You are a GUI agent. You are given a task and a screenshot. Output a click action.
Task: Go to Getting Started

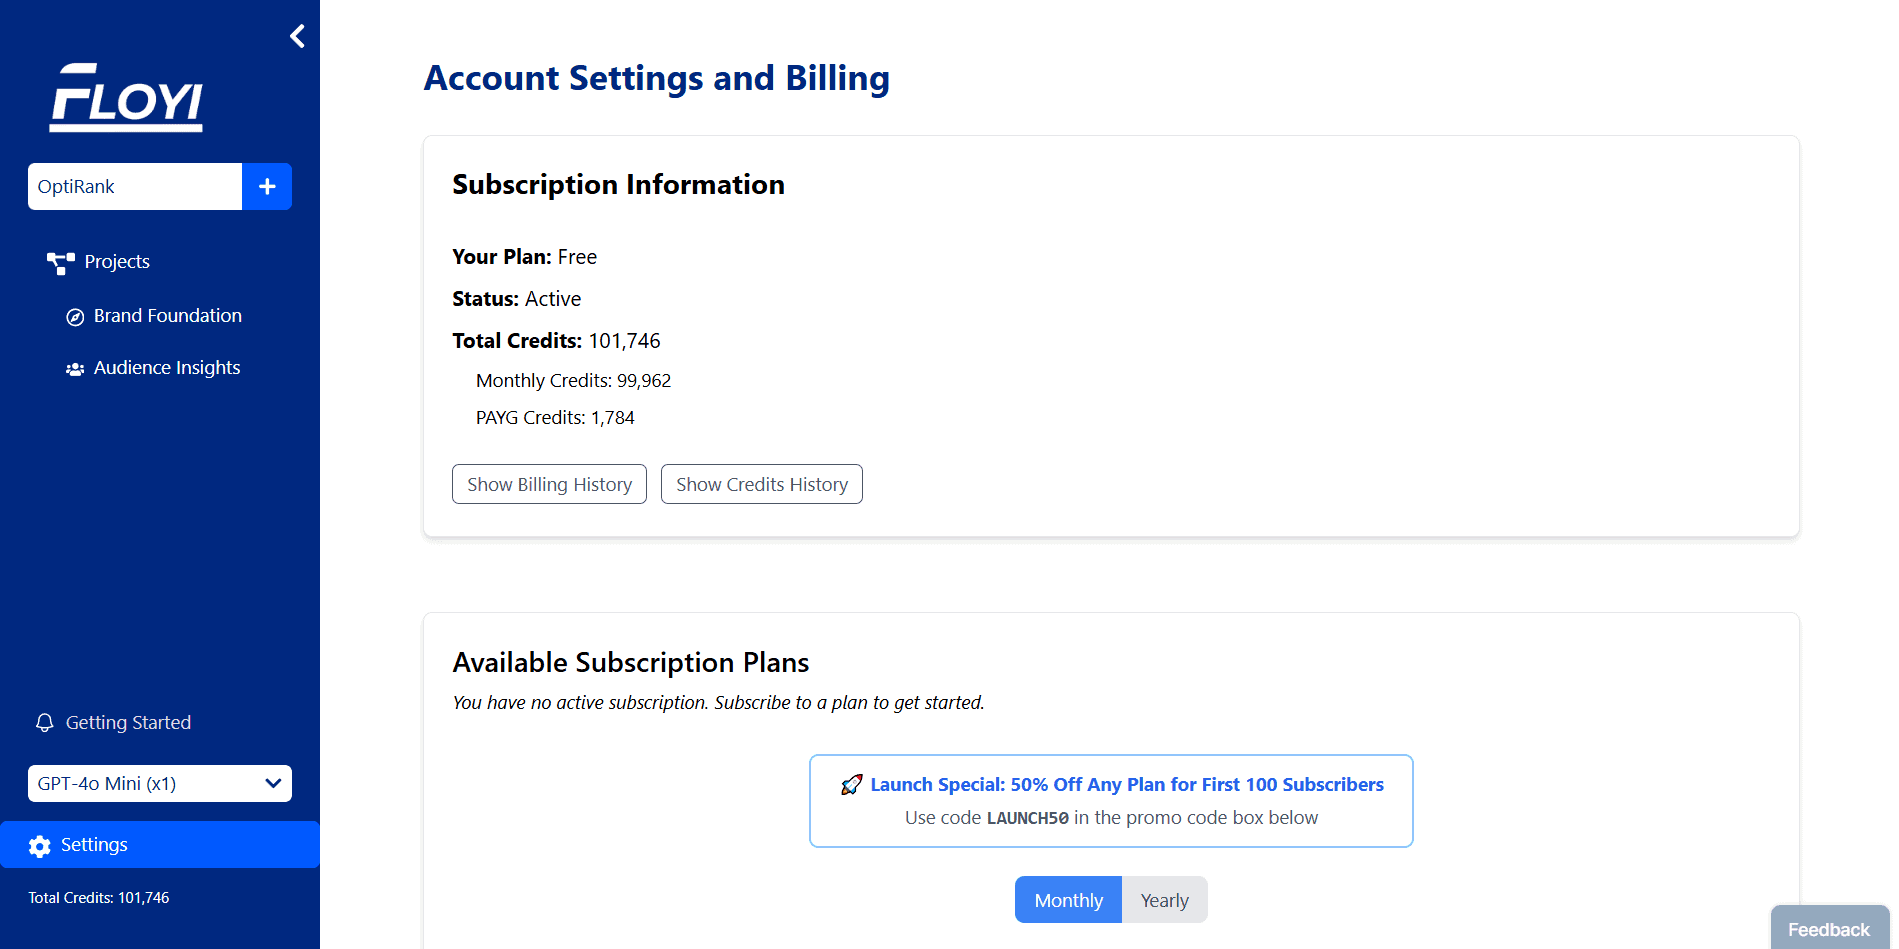(x=128, y=723)
